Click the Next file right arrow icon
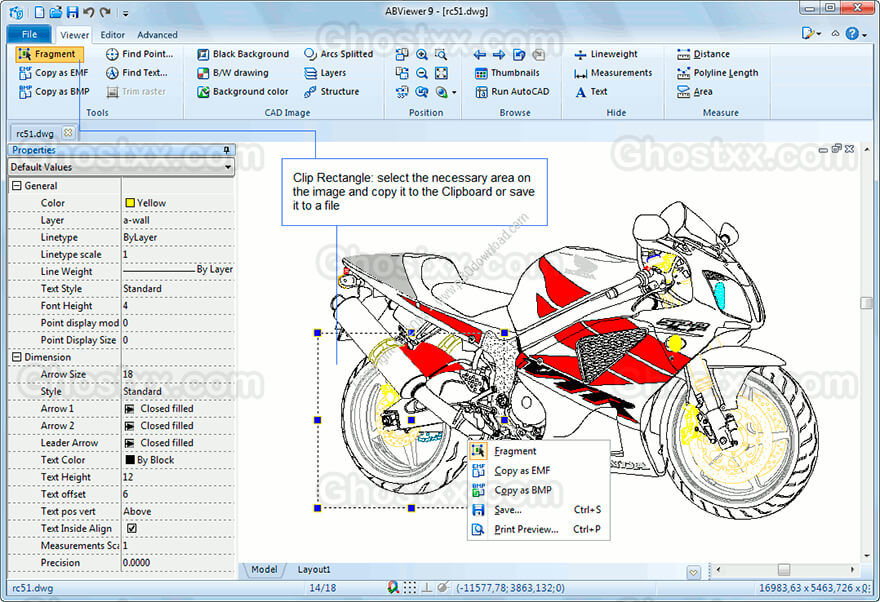Screen dimensions: 880x602 (499, 54)
